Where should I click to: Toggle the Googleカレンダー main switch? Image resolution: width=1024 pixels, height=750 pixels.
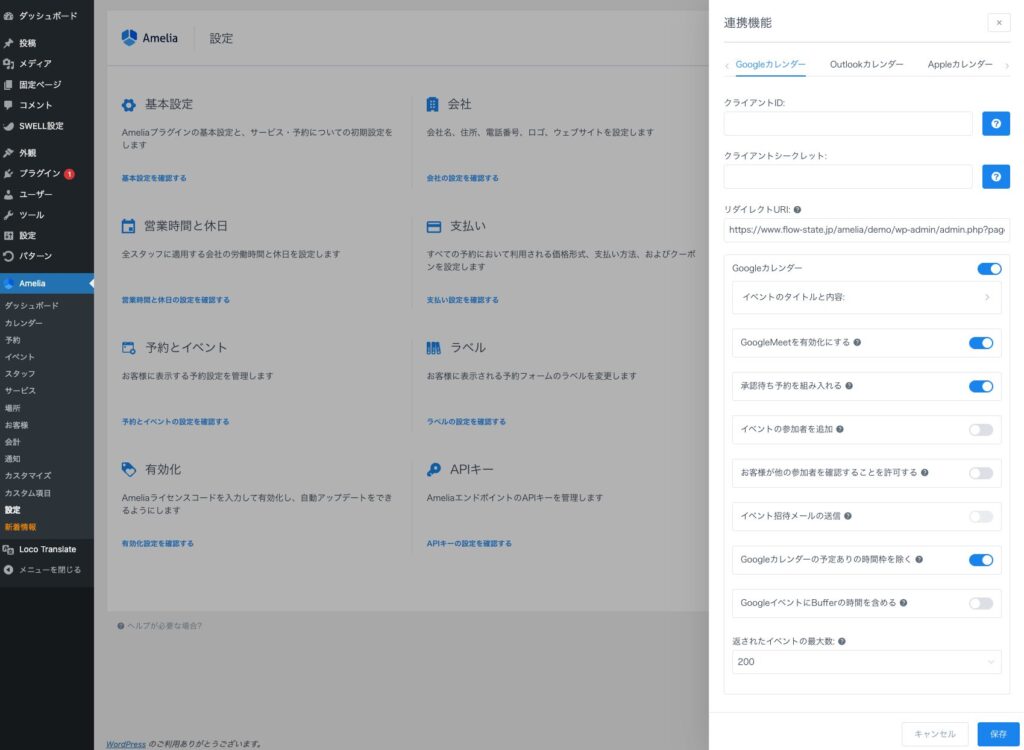[x=988, y=268]
